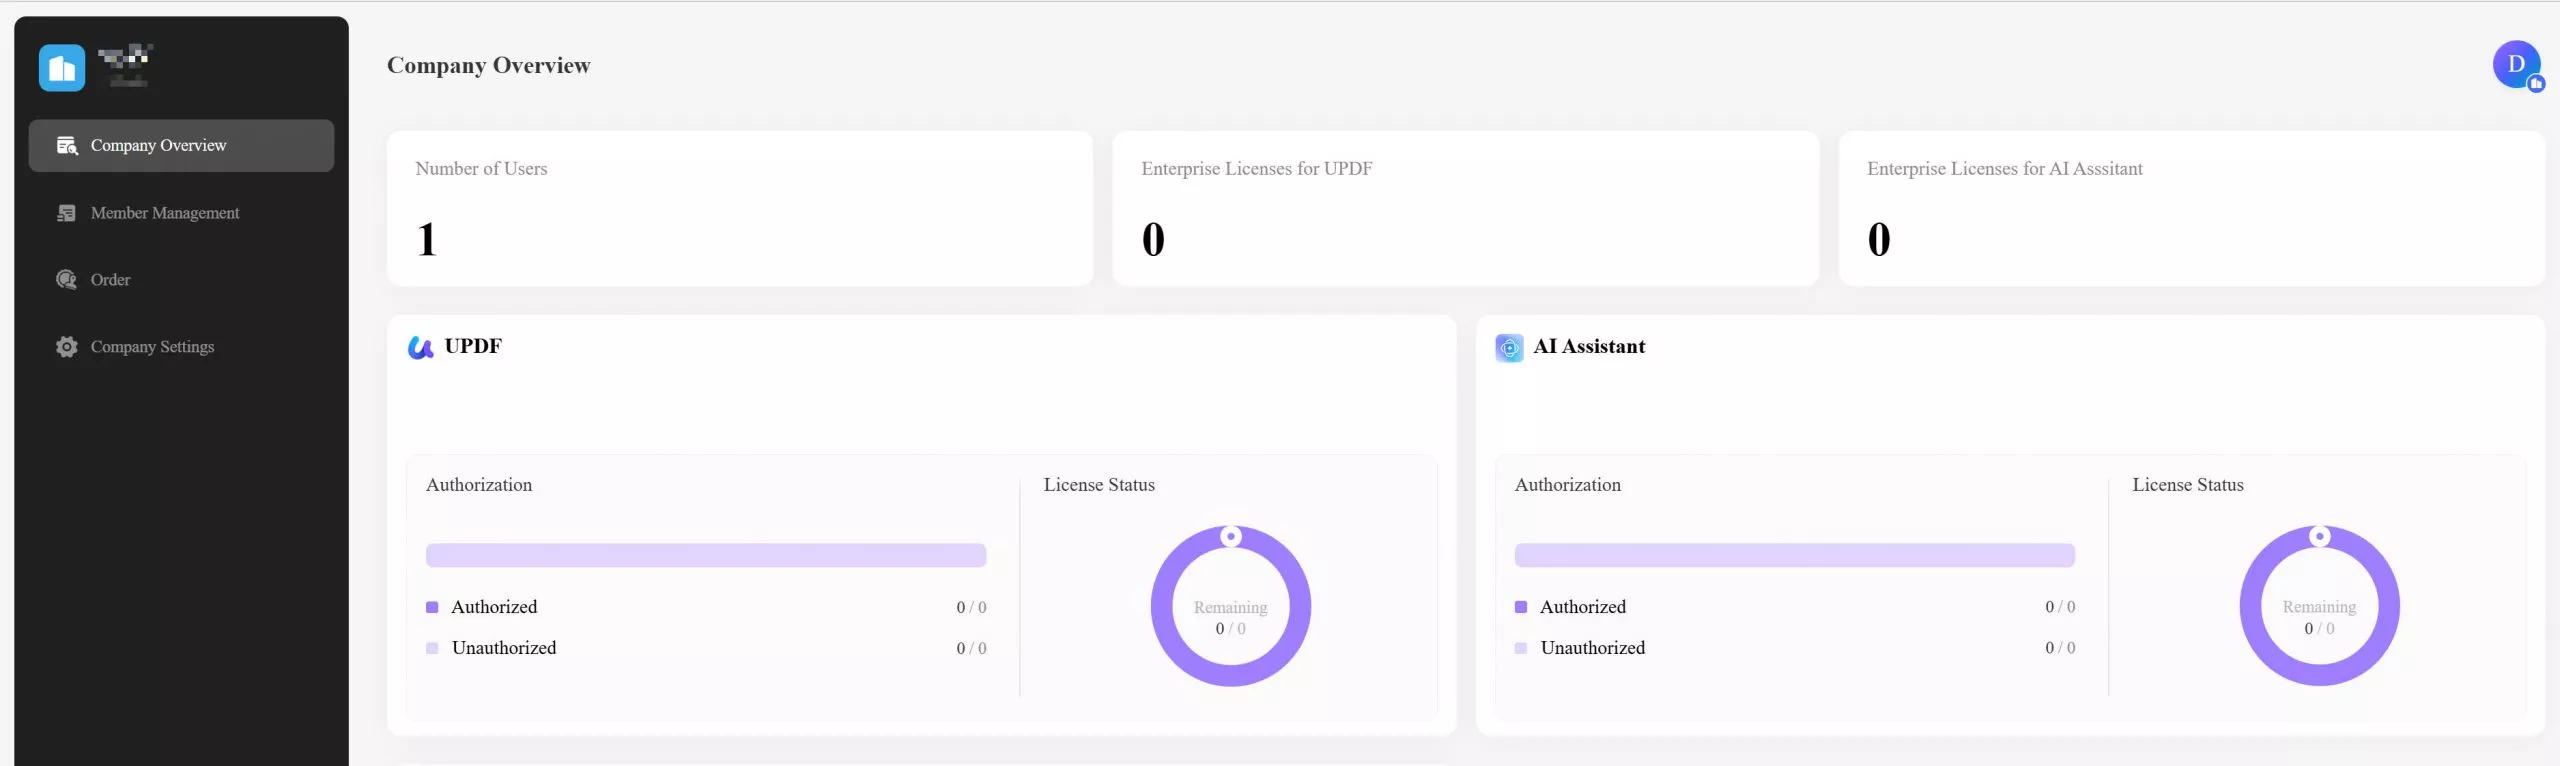Click the Member Management list icon
This screenshot has width=2560, height=766.
pyautogui.click(x=67, y=213)
